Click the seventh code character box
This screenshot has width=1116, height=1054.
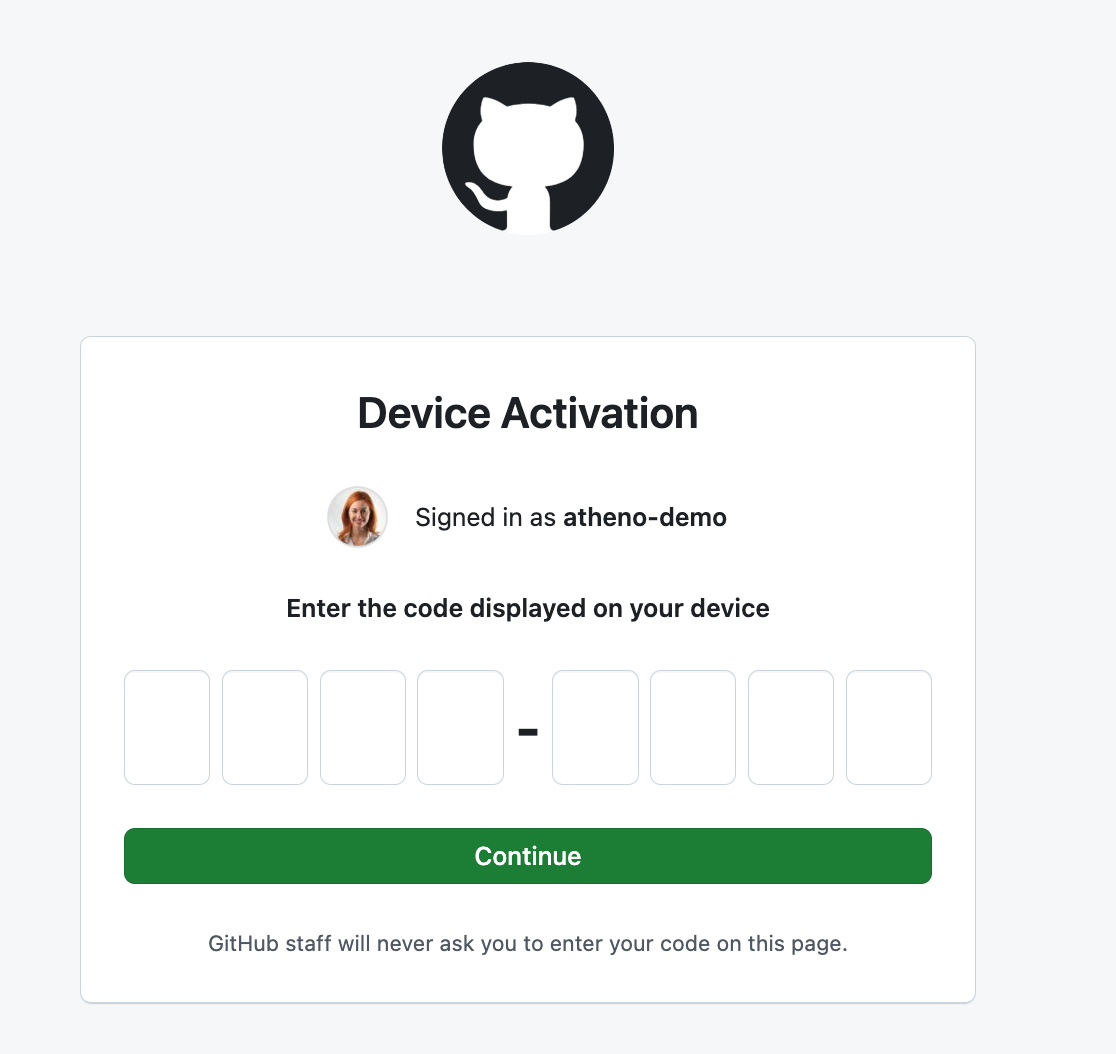791,727
